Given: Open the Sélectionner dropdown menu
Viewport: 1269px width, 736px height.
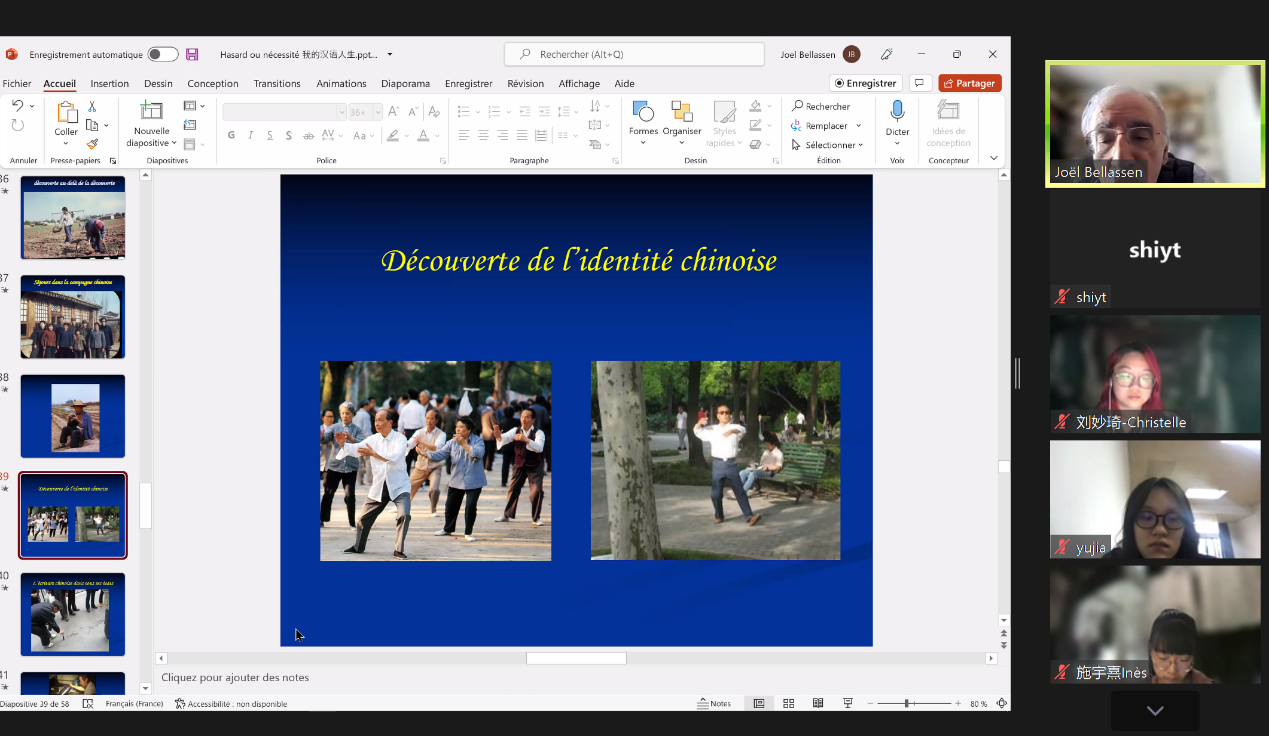Looking at the screenshot, I should [x=828, y=145].
